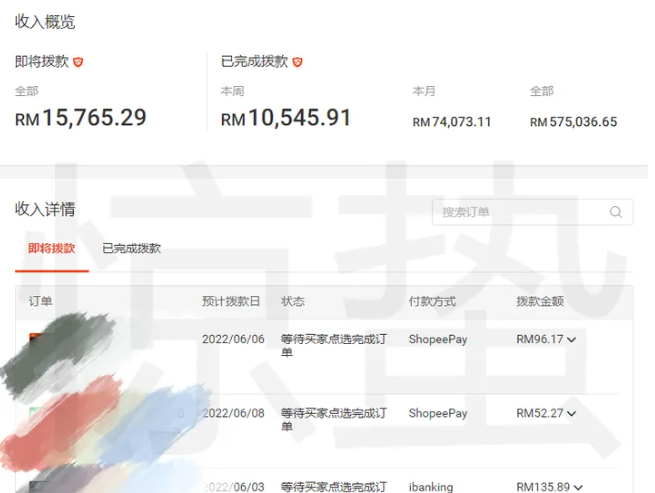Click this week's RM10,545.91 amount

[x=286, y=118]
